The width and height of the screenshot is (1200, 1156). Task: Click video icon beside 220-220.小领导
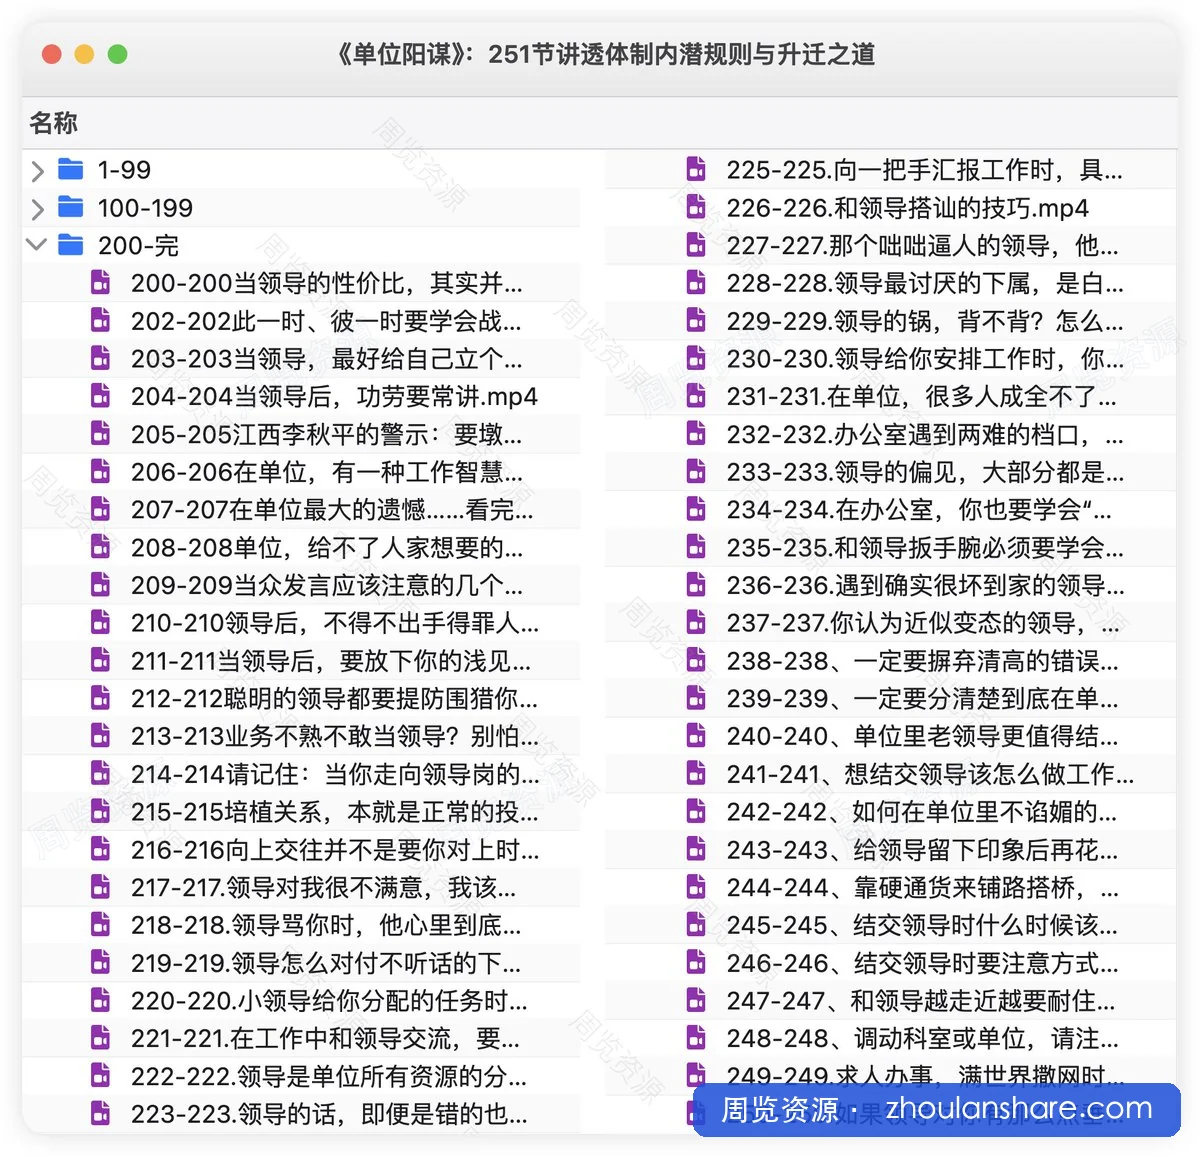click(x=101, y=1000)
